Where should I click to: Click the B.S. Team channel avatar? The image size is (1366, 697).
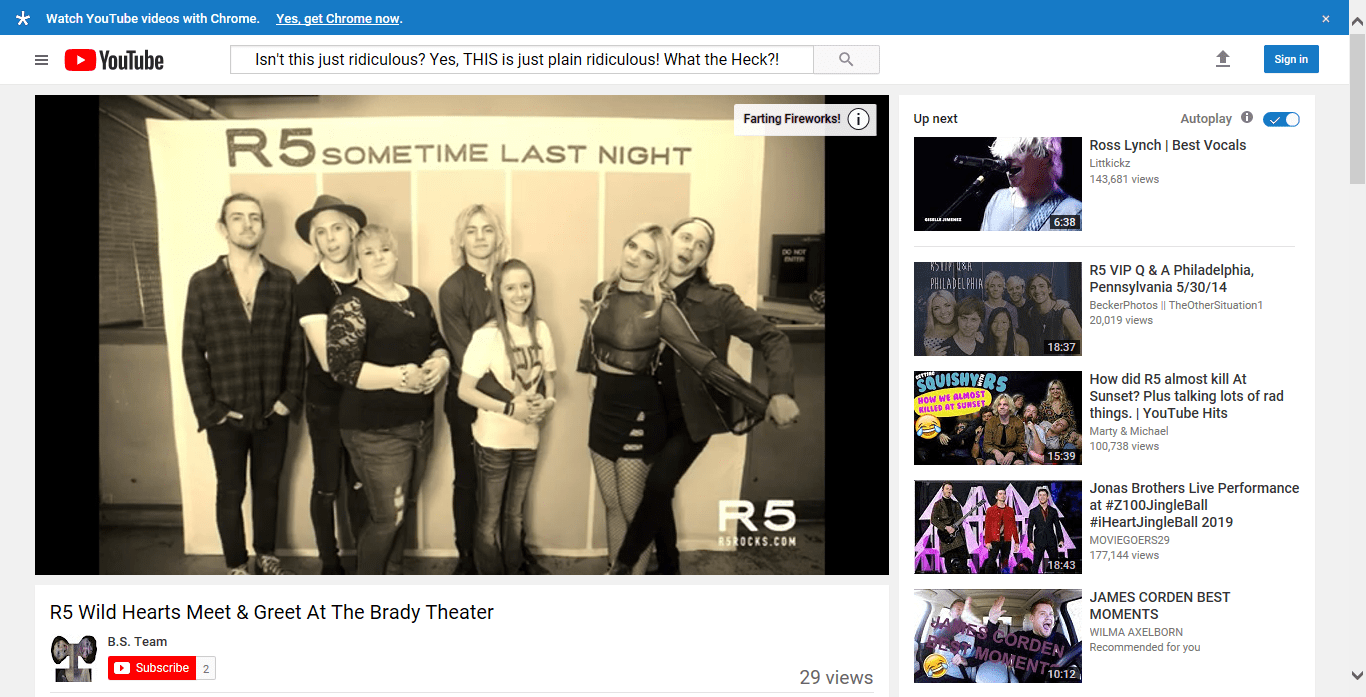[x=73, y=657]
